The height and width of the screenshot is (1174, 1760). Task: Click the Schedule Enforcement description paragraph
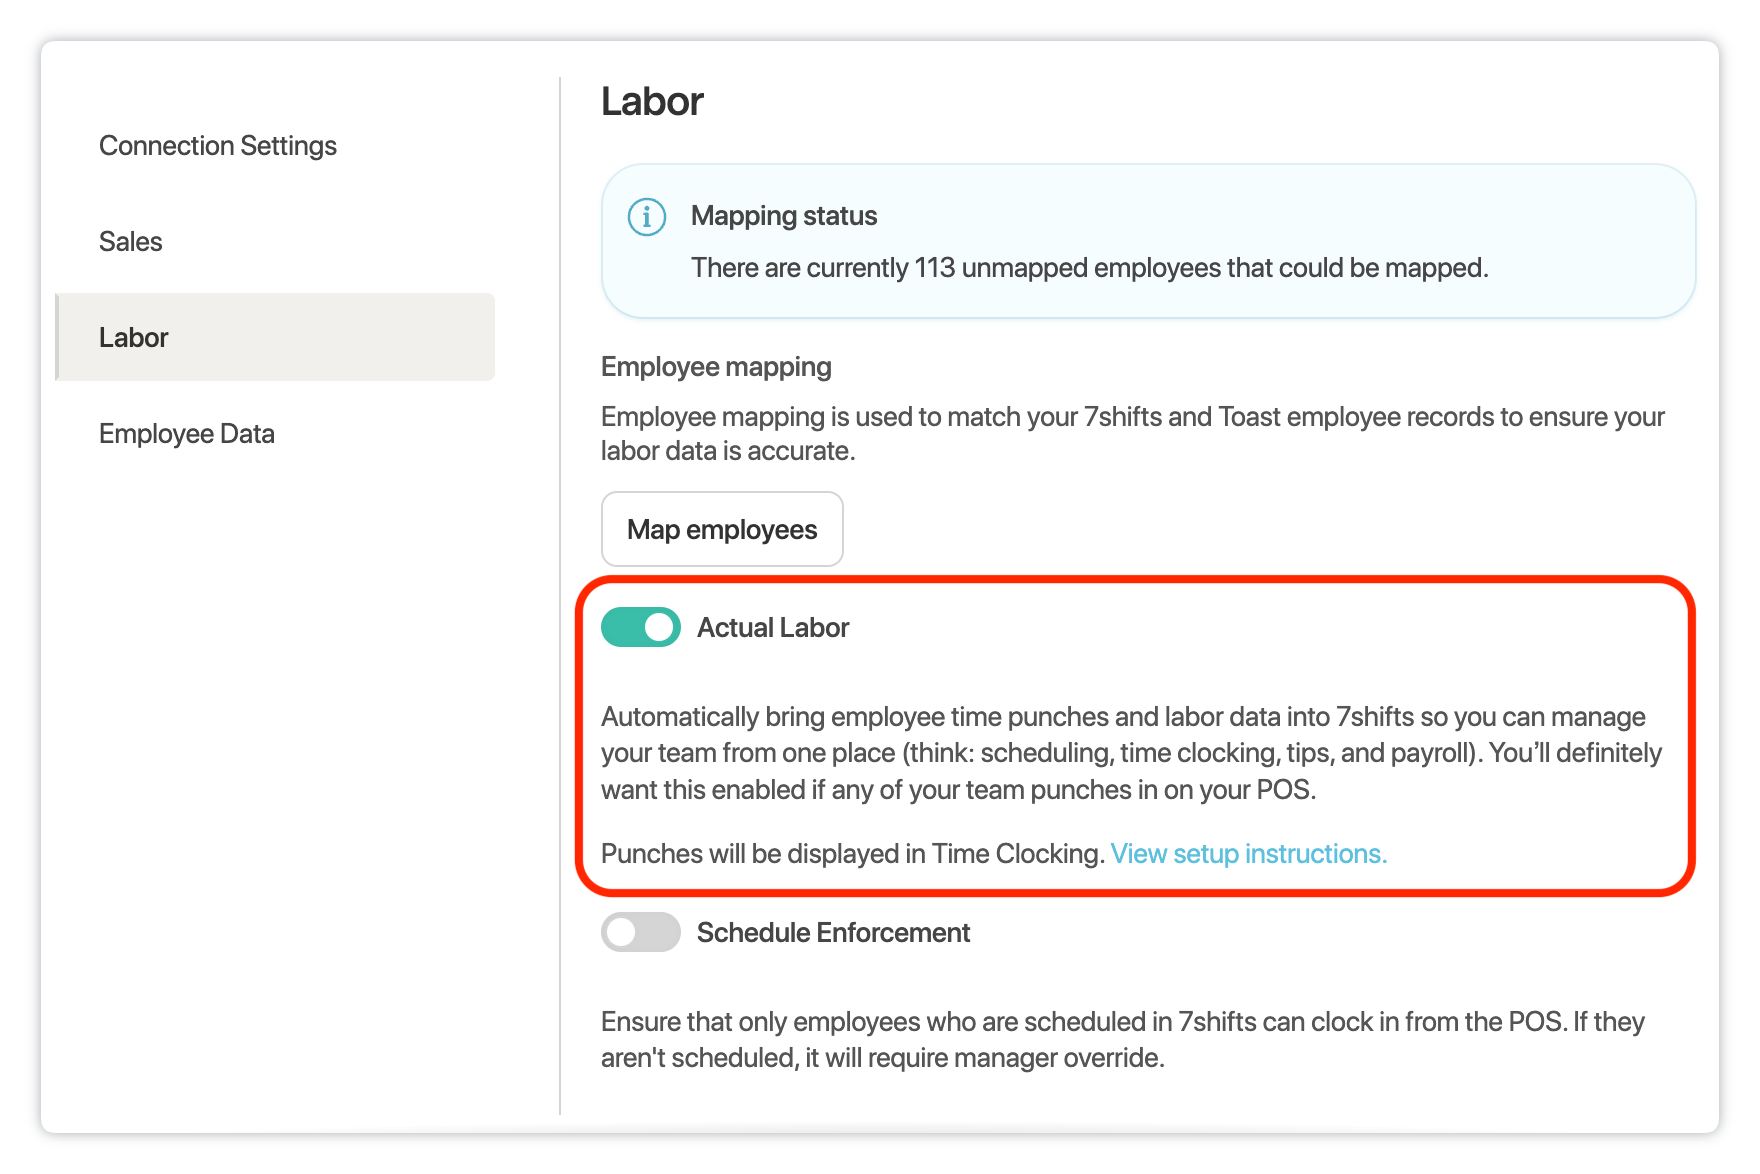(x=1122, y=1039)
